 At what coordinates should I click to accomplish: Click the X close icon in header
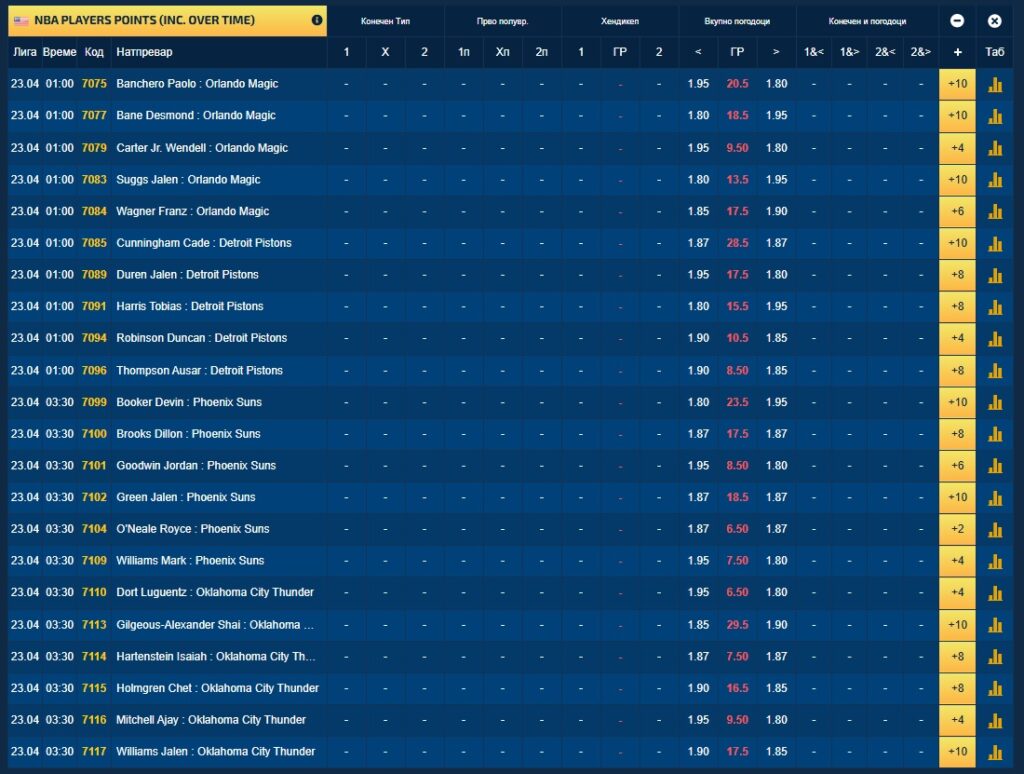(x=994, y=20)
